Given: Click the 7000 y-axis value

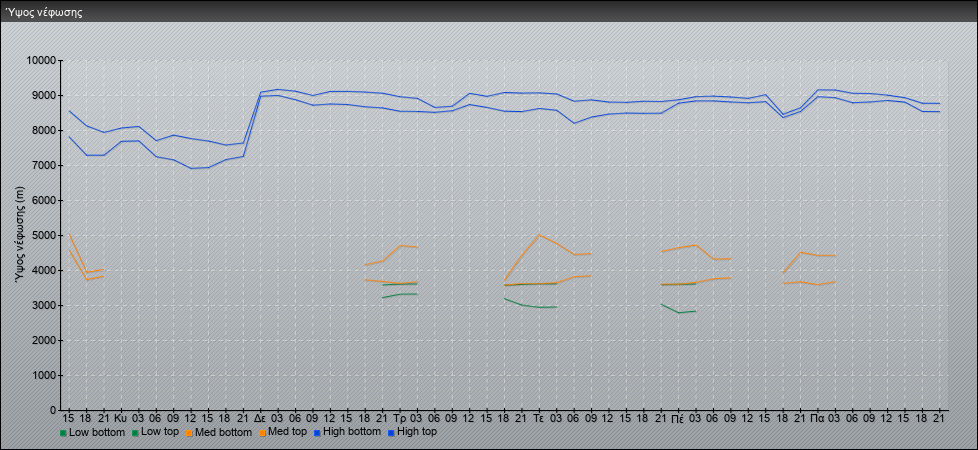Looking at the screenshot, I should pos(44,165).
